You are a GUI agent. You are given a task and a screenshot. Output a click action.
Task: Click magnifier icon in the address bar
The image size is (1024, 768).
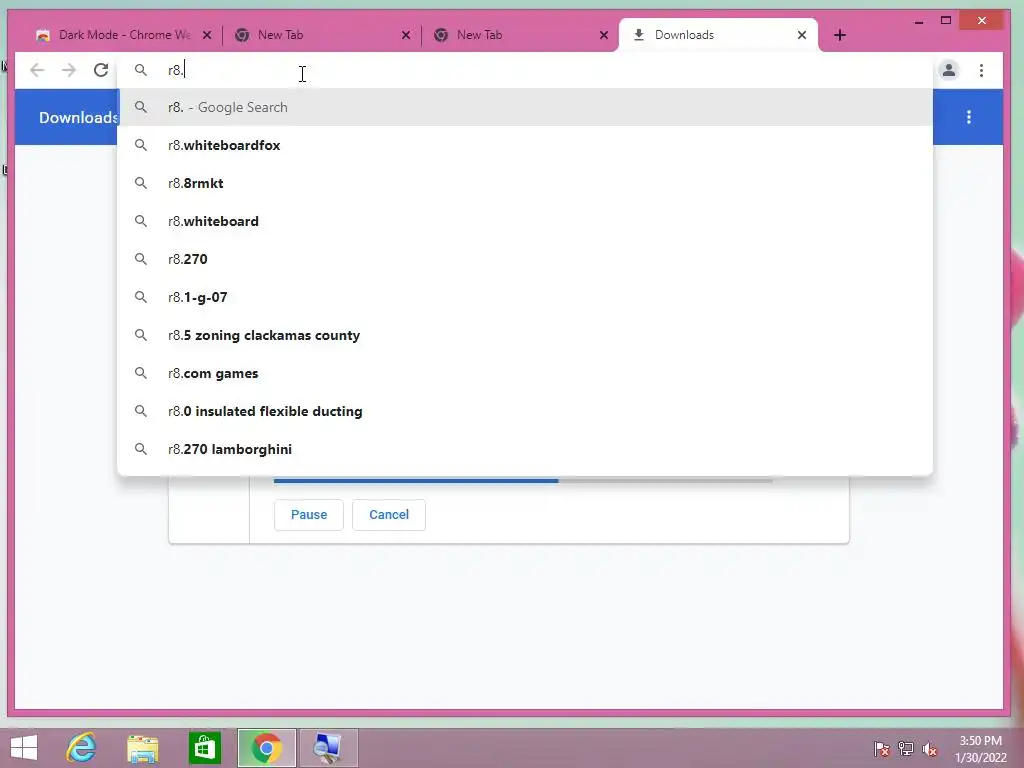click(140, 70)
